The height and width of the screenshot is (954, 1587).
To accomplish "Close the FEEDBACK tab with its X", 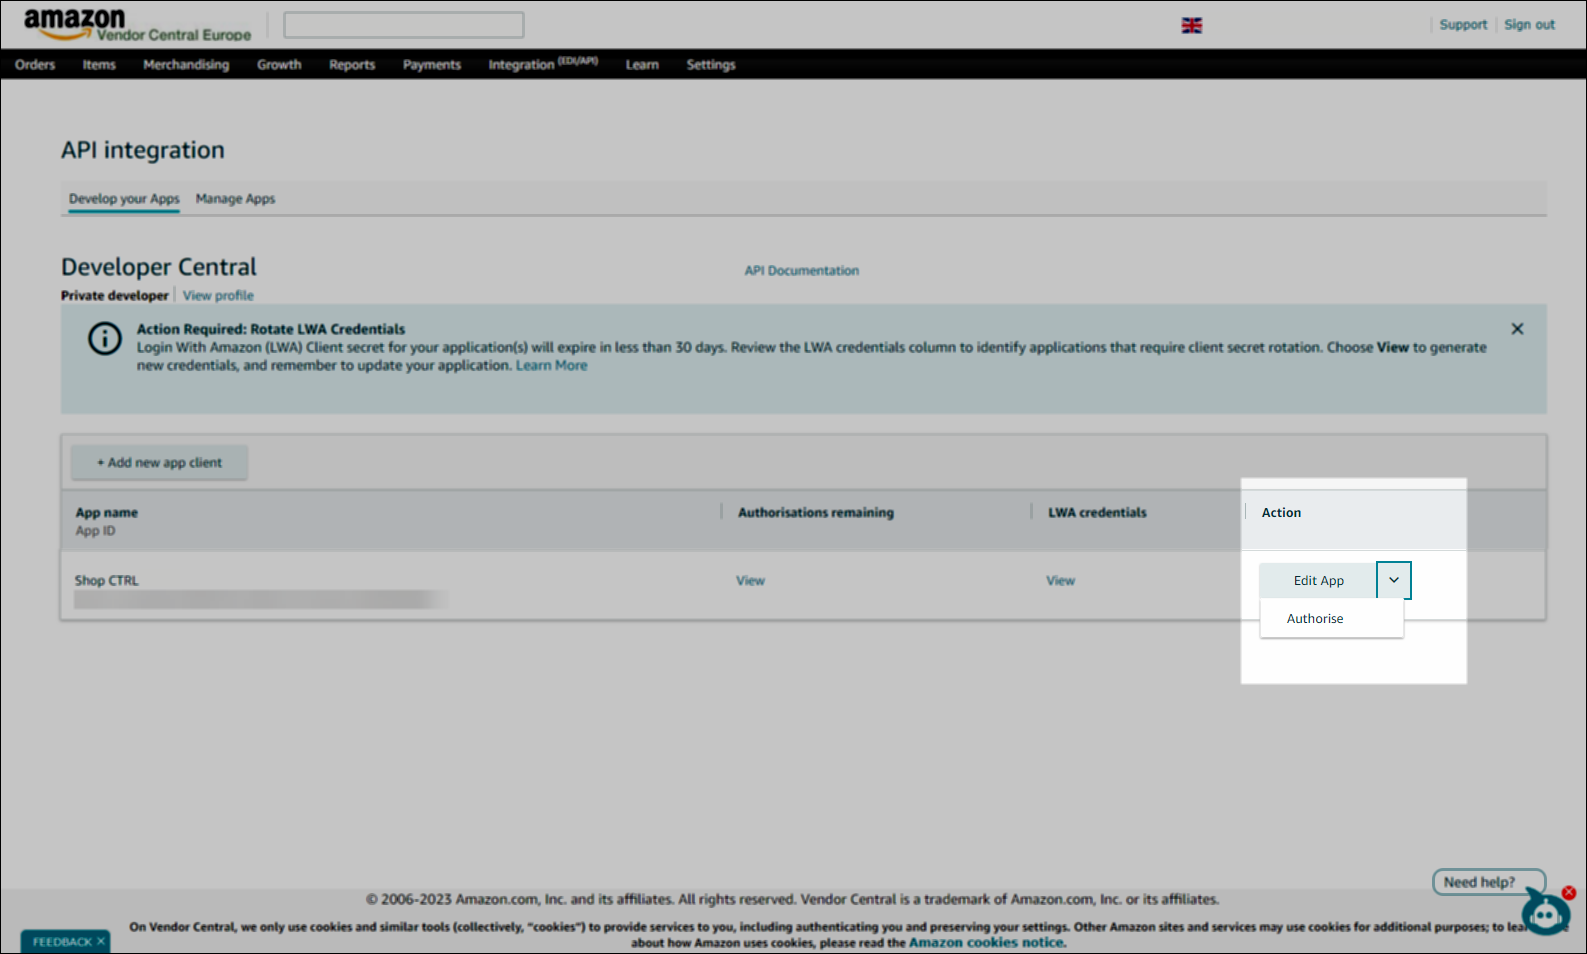I will click(101, 941).
